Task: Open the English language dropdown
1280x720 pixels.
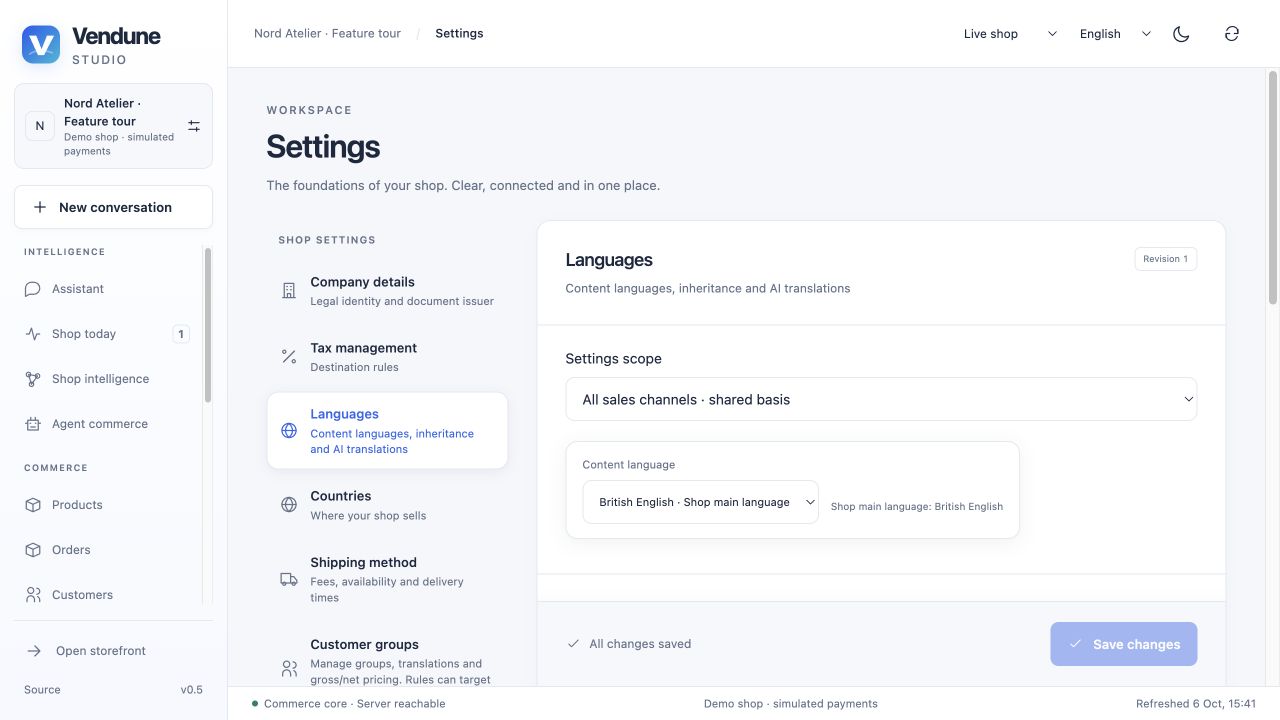Action: [1115, 34]
